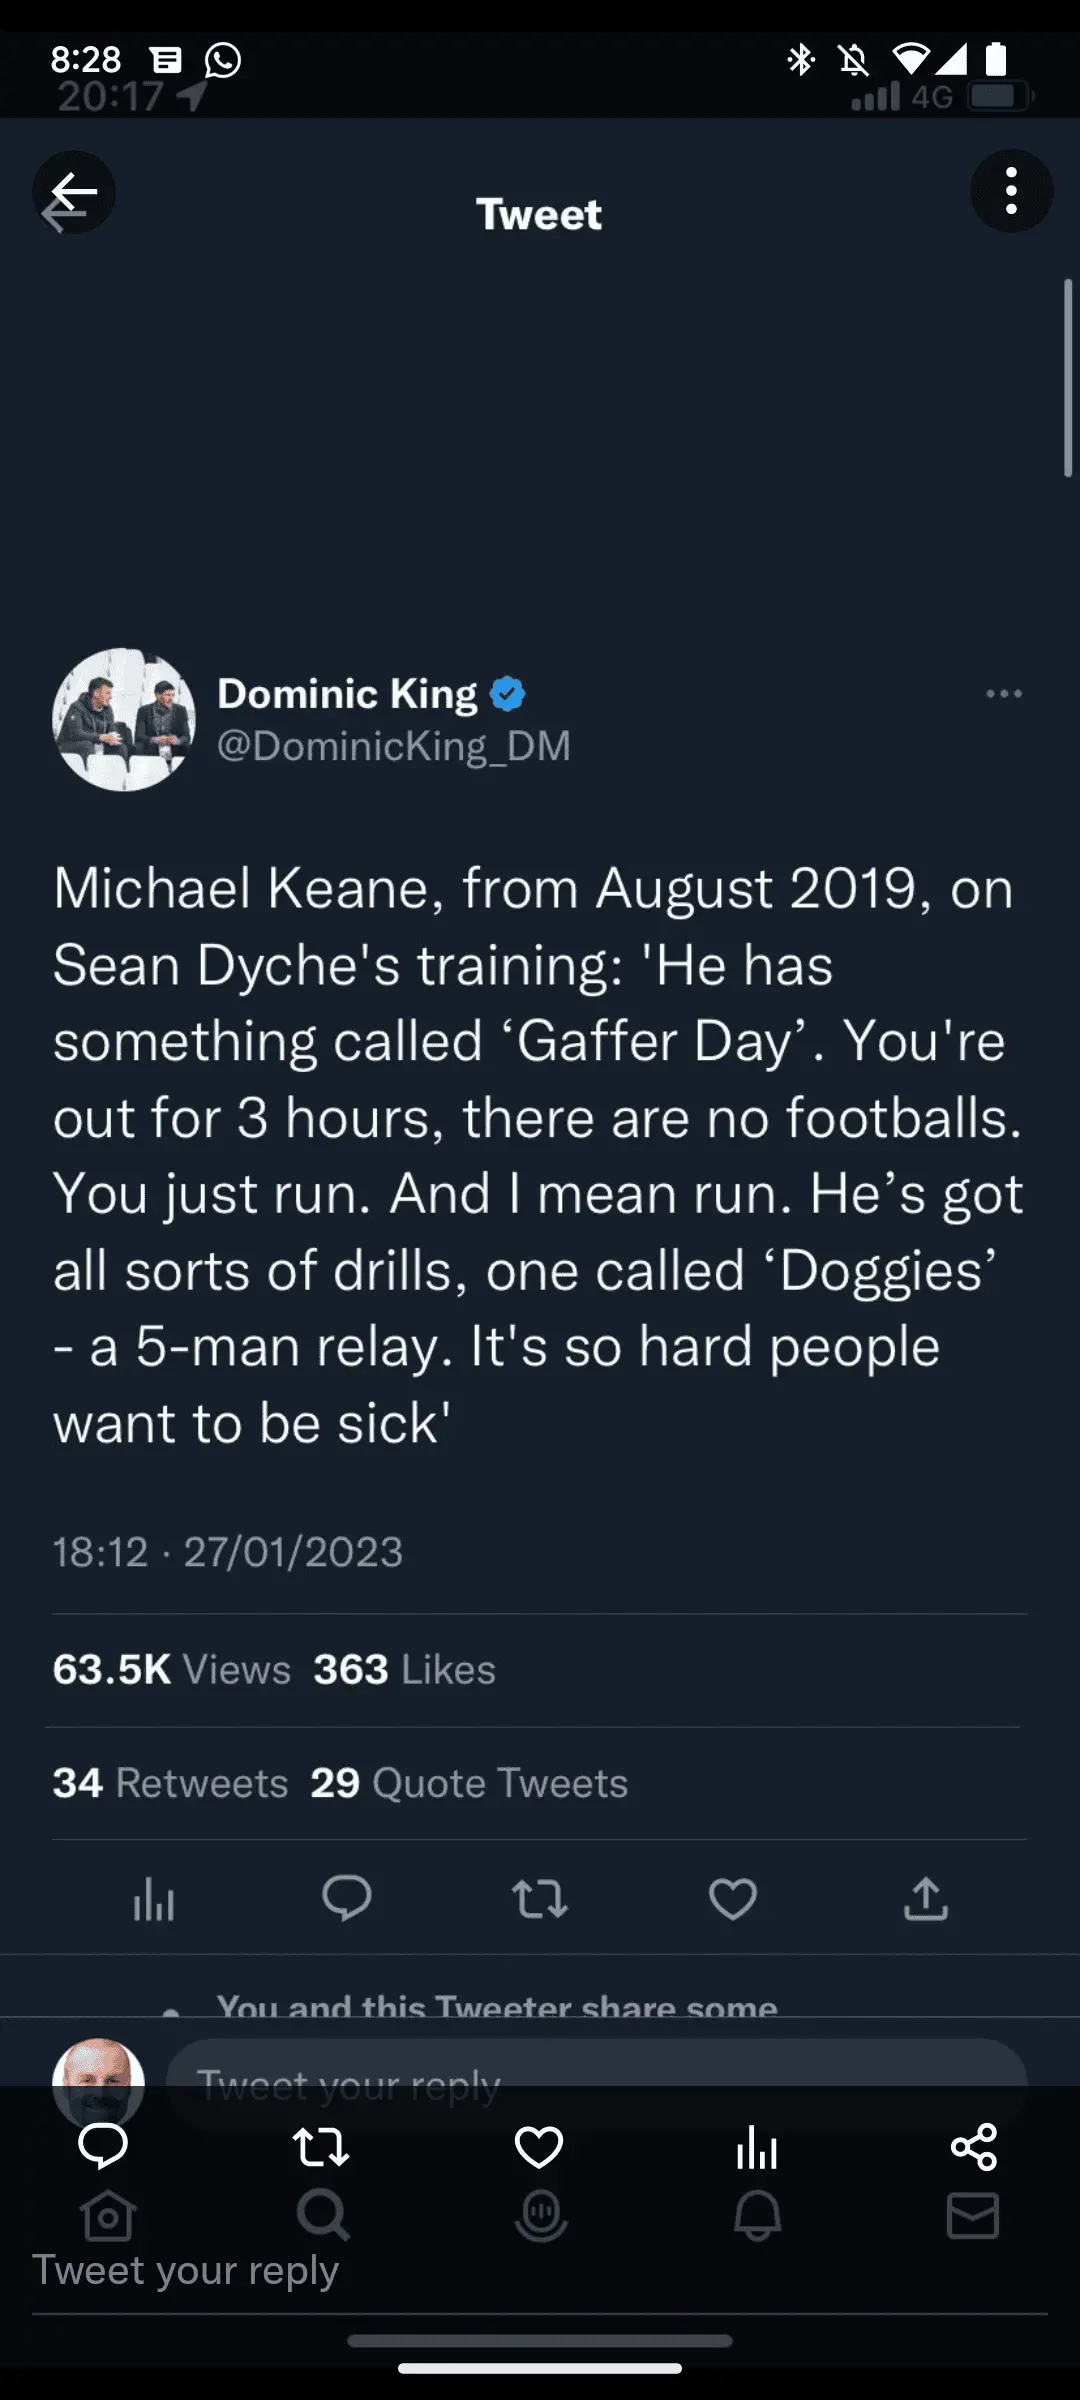The width and height of the screenshot is (1080, 2400).
Task: Open more options ellipsis beside Dominic King
Action: click(1003, 694)
